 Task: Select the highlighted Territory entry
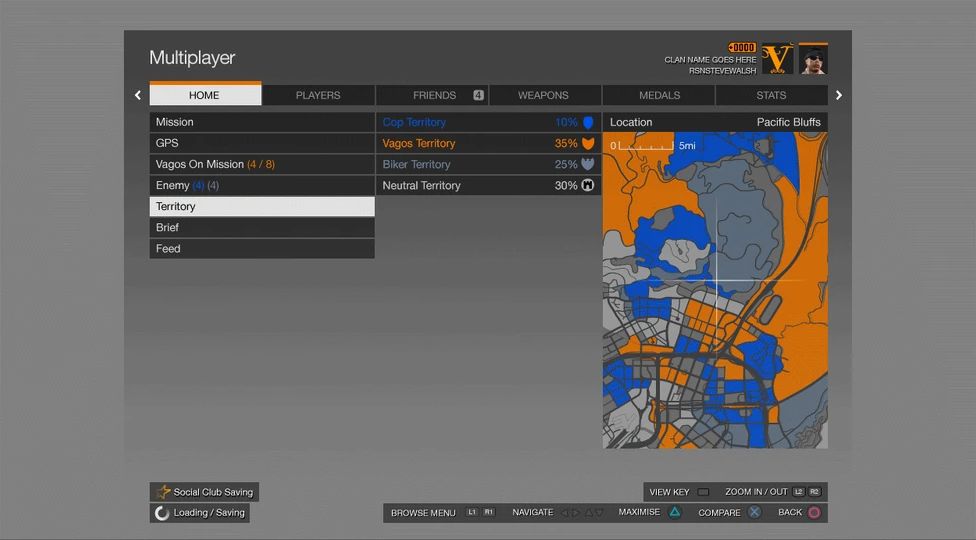[x=262, y=207]
